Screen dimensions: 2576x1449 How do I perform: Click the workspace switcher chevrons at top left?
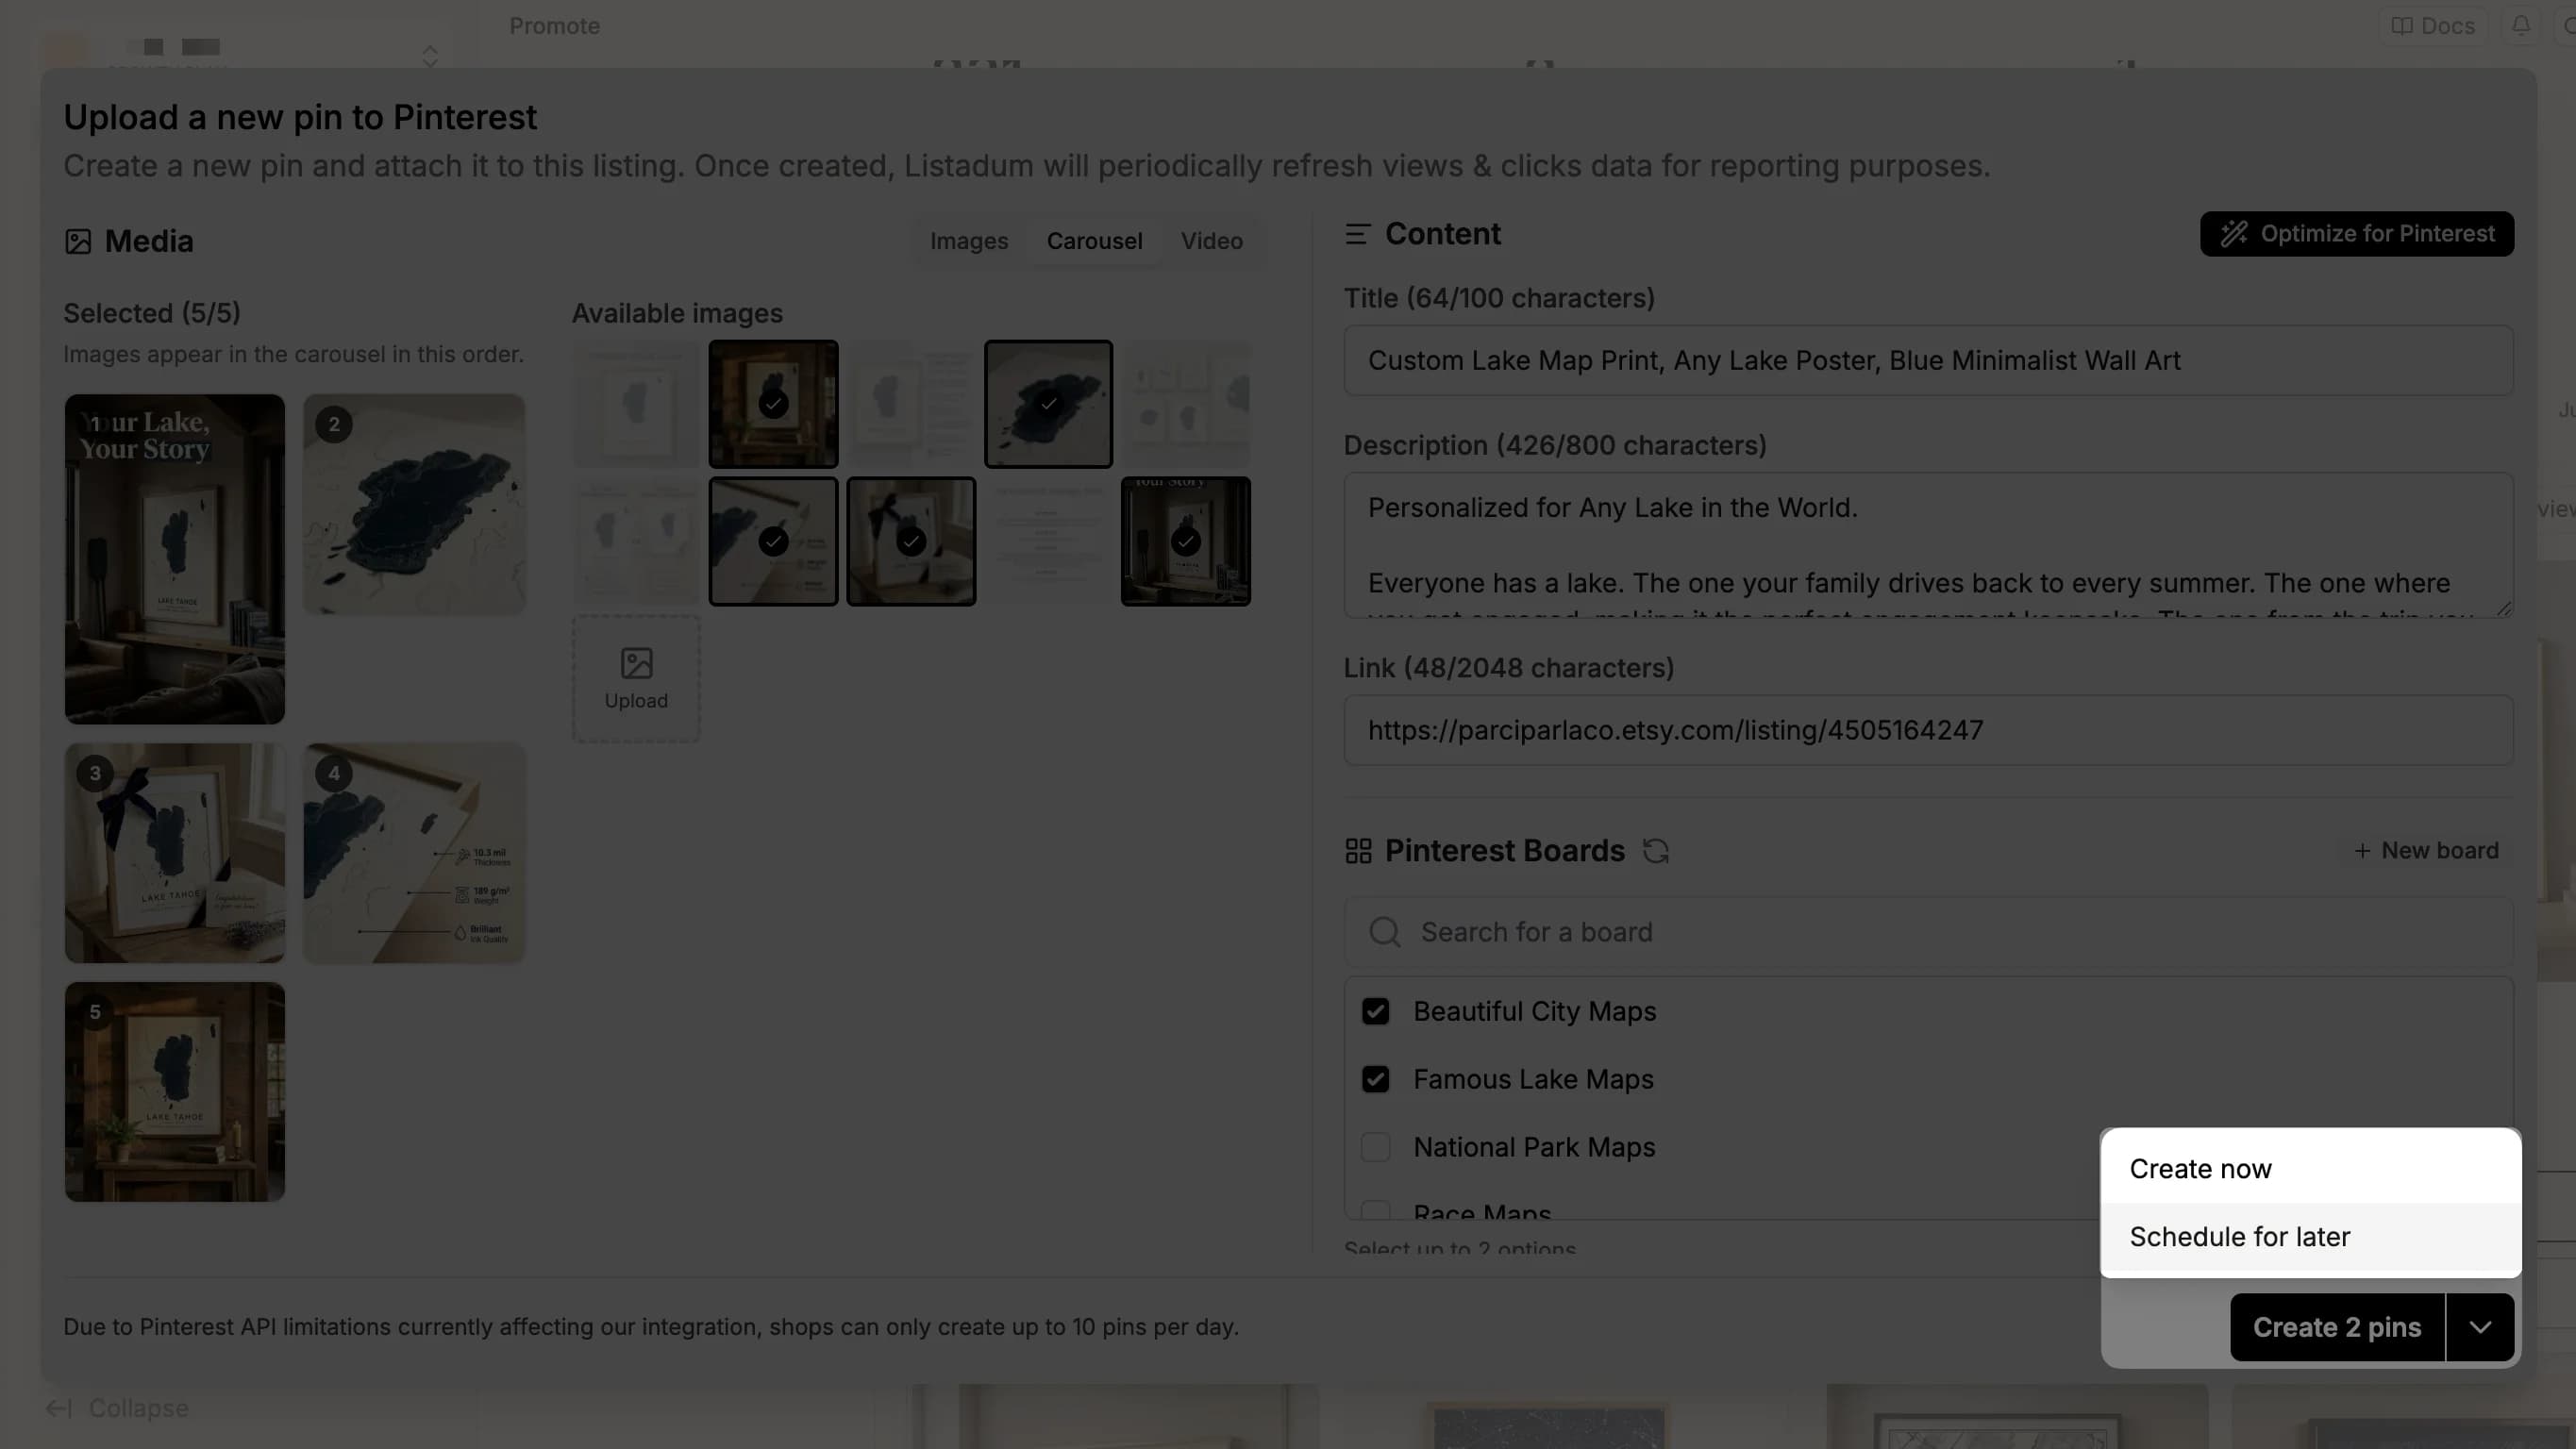point(430,55)
